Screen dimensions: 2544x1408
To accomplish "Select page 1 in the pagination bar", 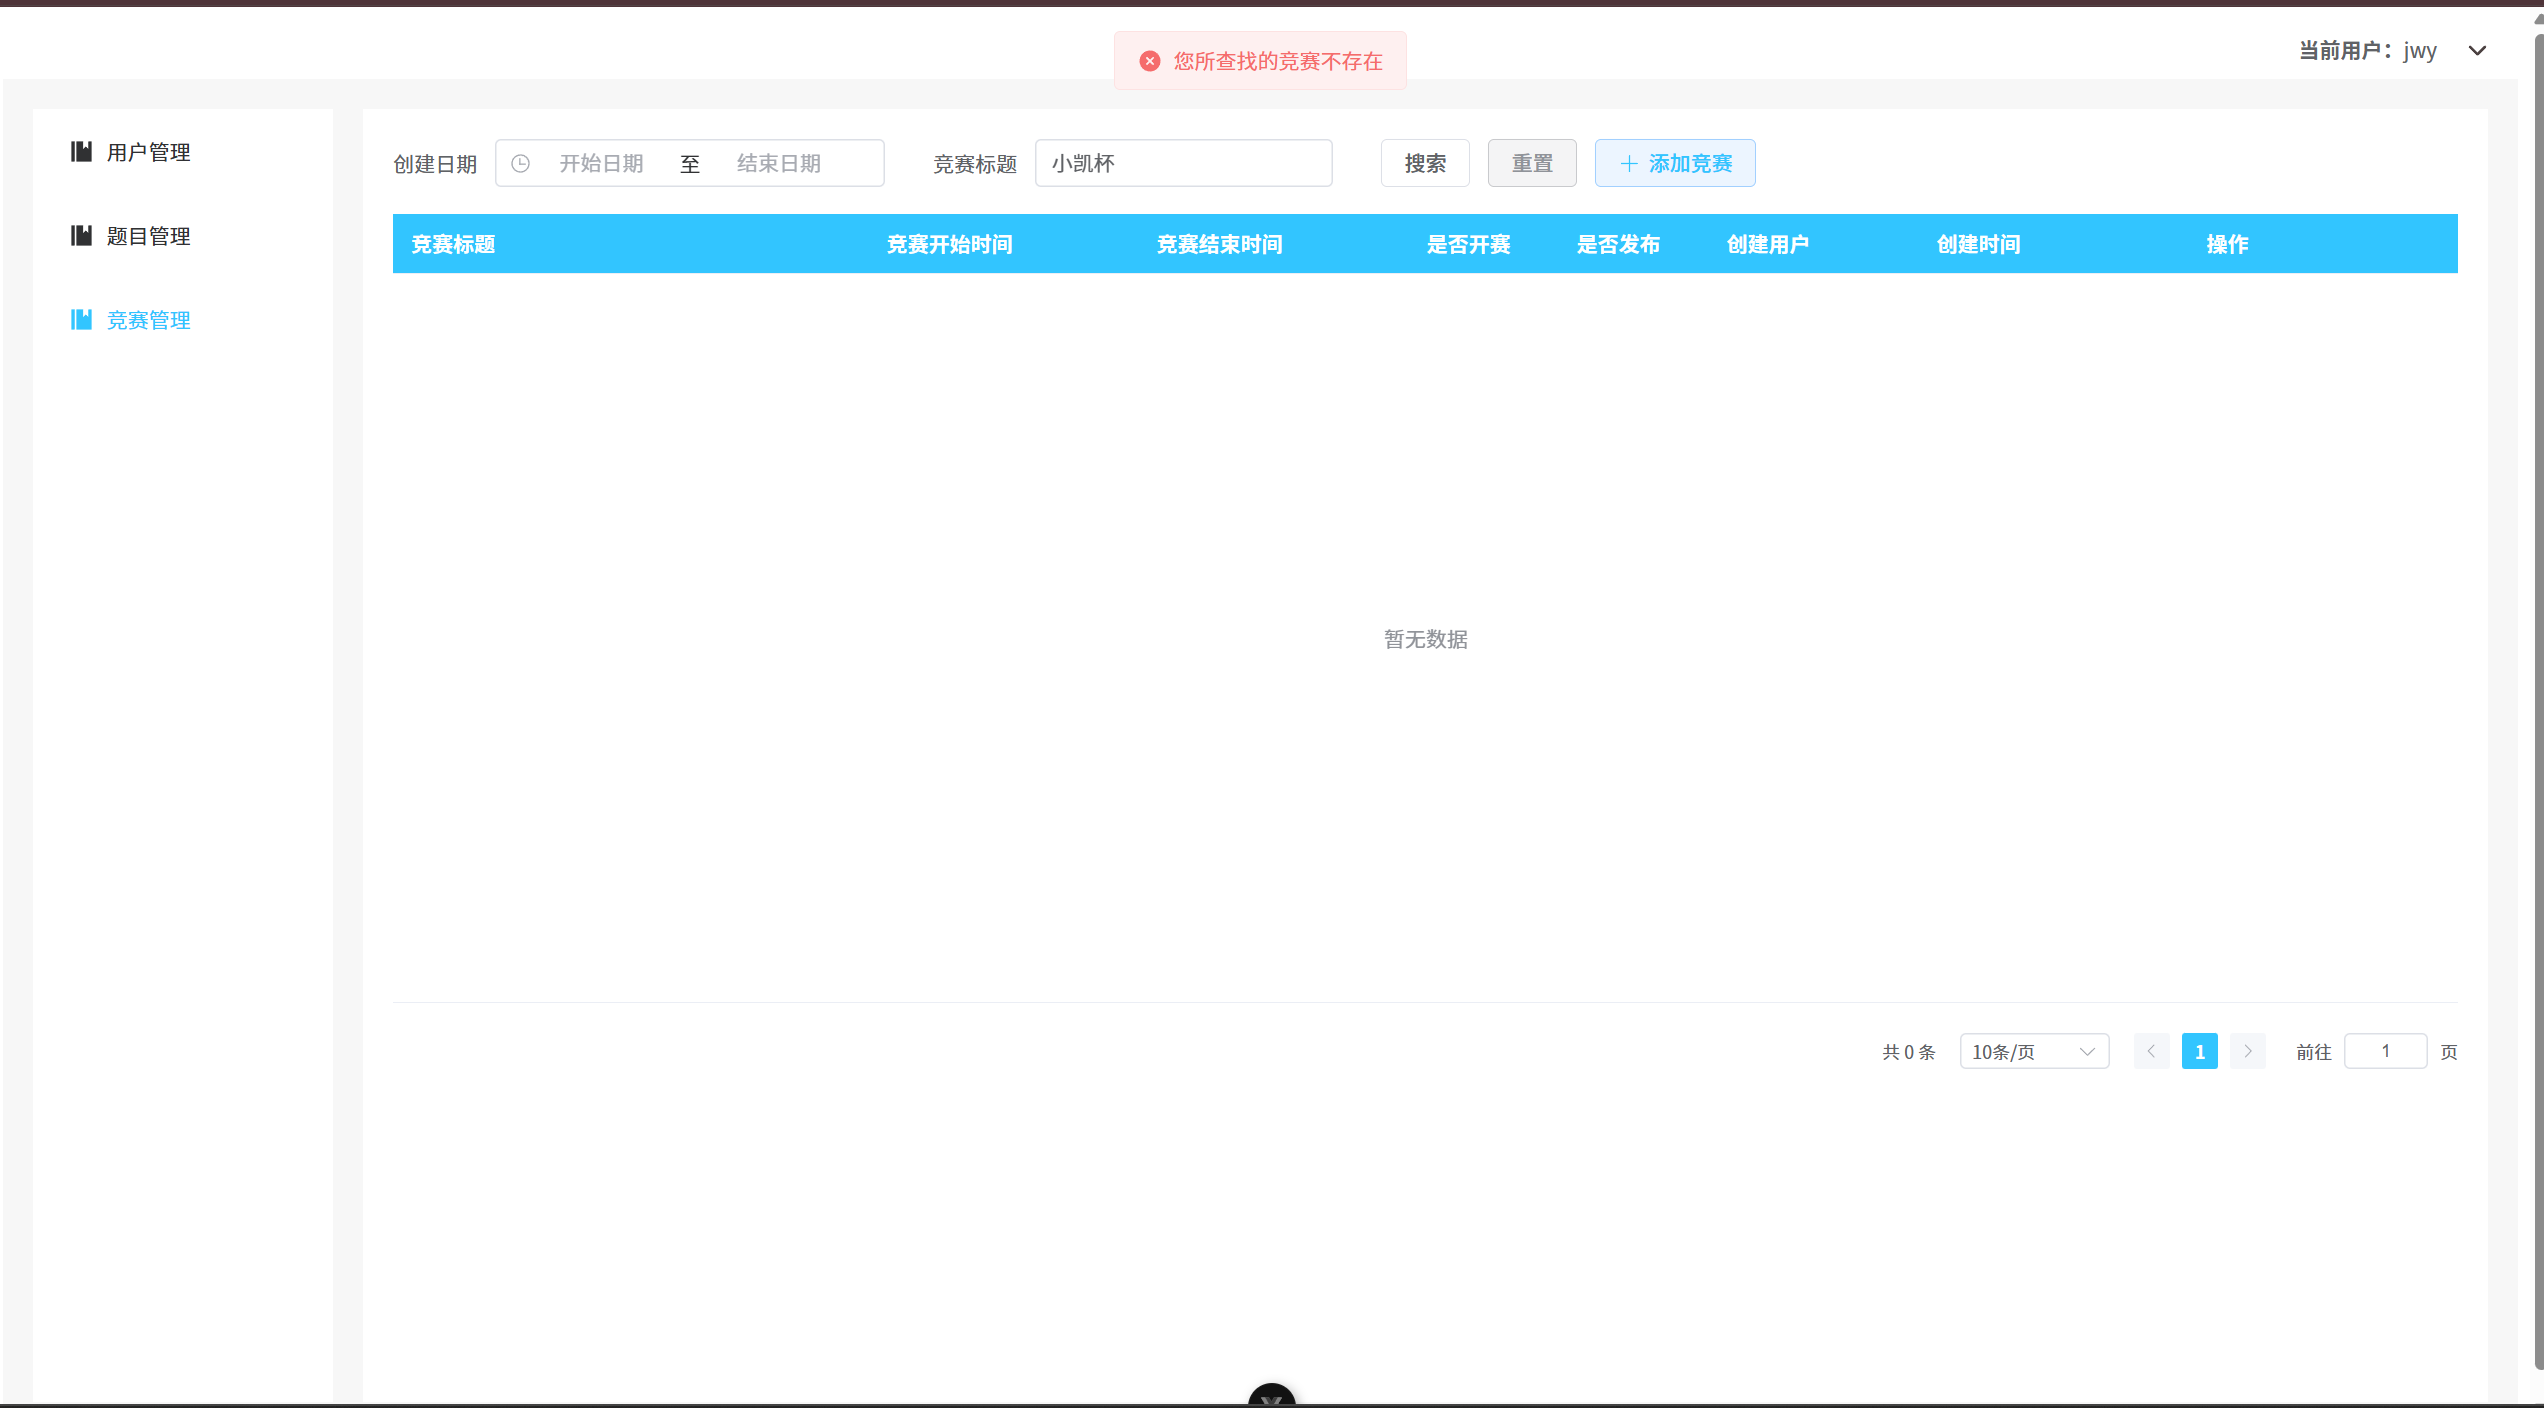I will (x=2200, y=1051).
